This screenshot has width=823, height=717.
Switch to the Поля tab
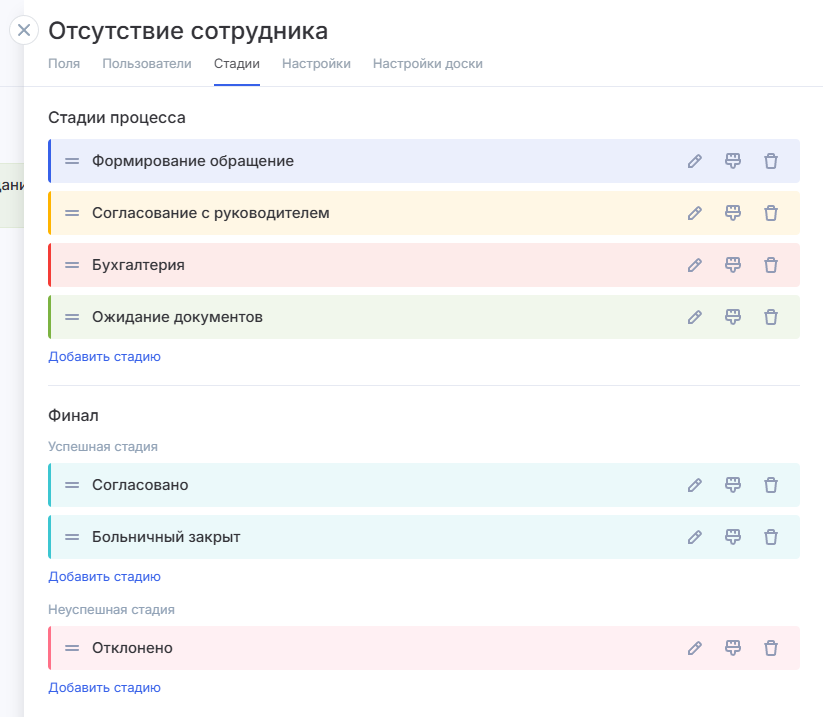tap(64, 64)
